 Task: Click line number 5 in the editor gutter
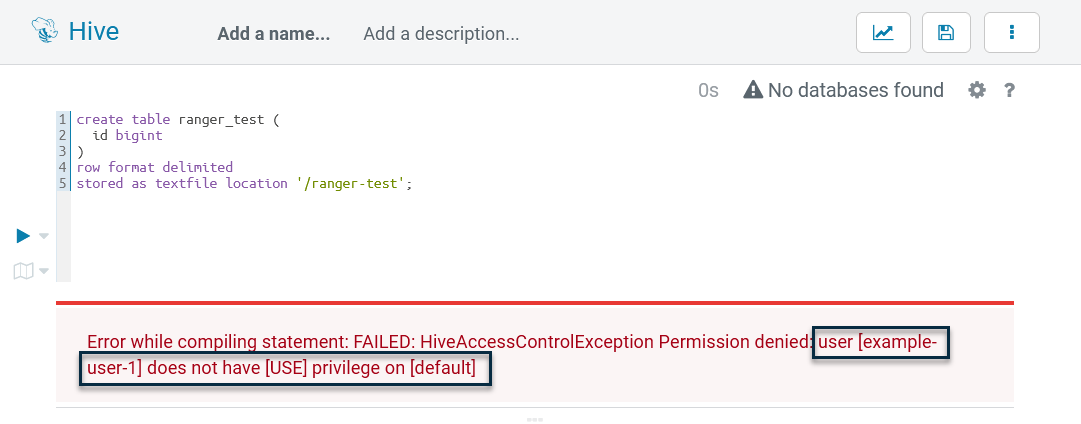pos(62,183)
